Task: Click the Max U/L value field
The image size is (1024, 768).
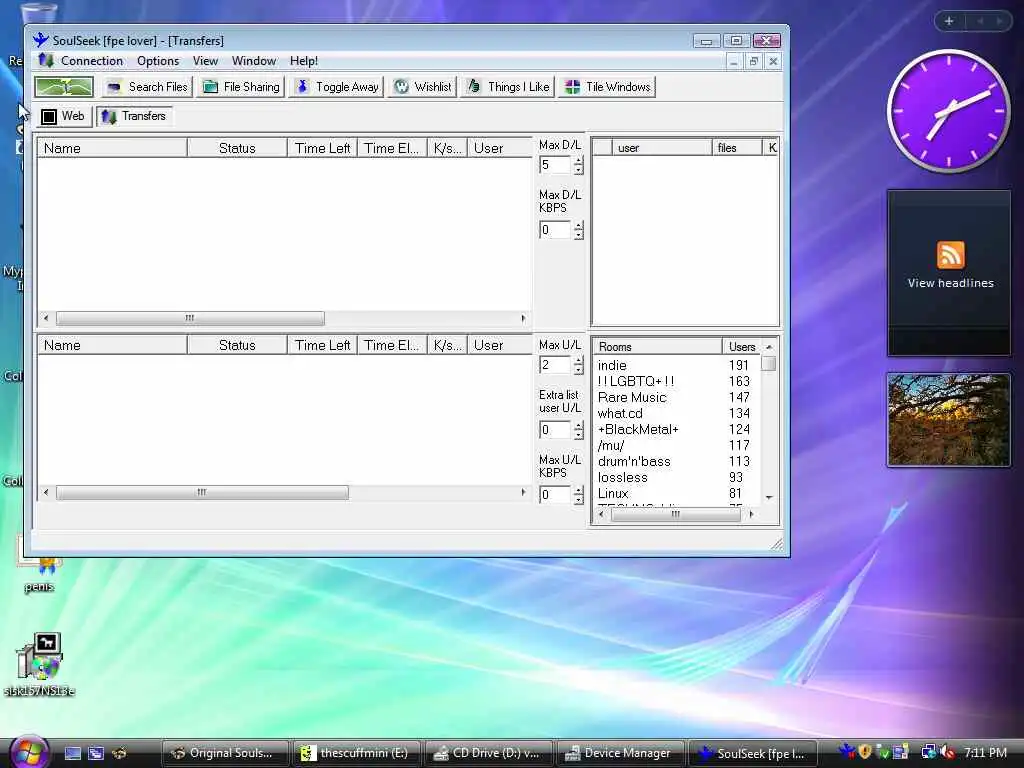Action: 555,365
